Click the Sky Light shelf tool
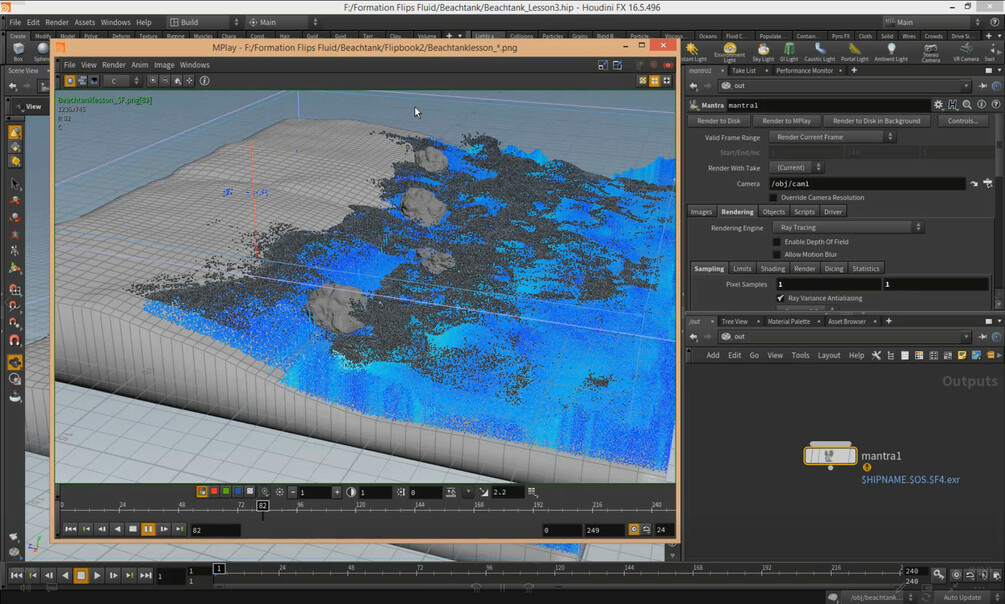1005x604 pixels. click(x=763, y=51)
